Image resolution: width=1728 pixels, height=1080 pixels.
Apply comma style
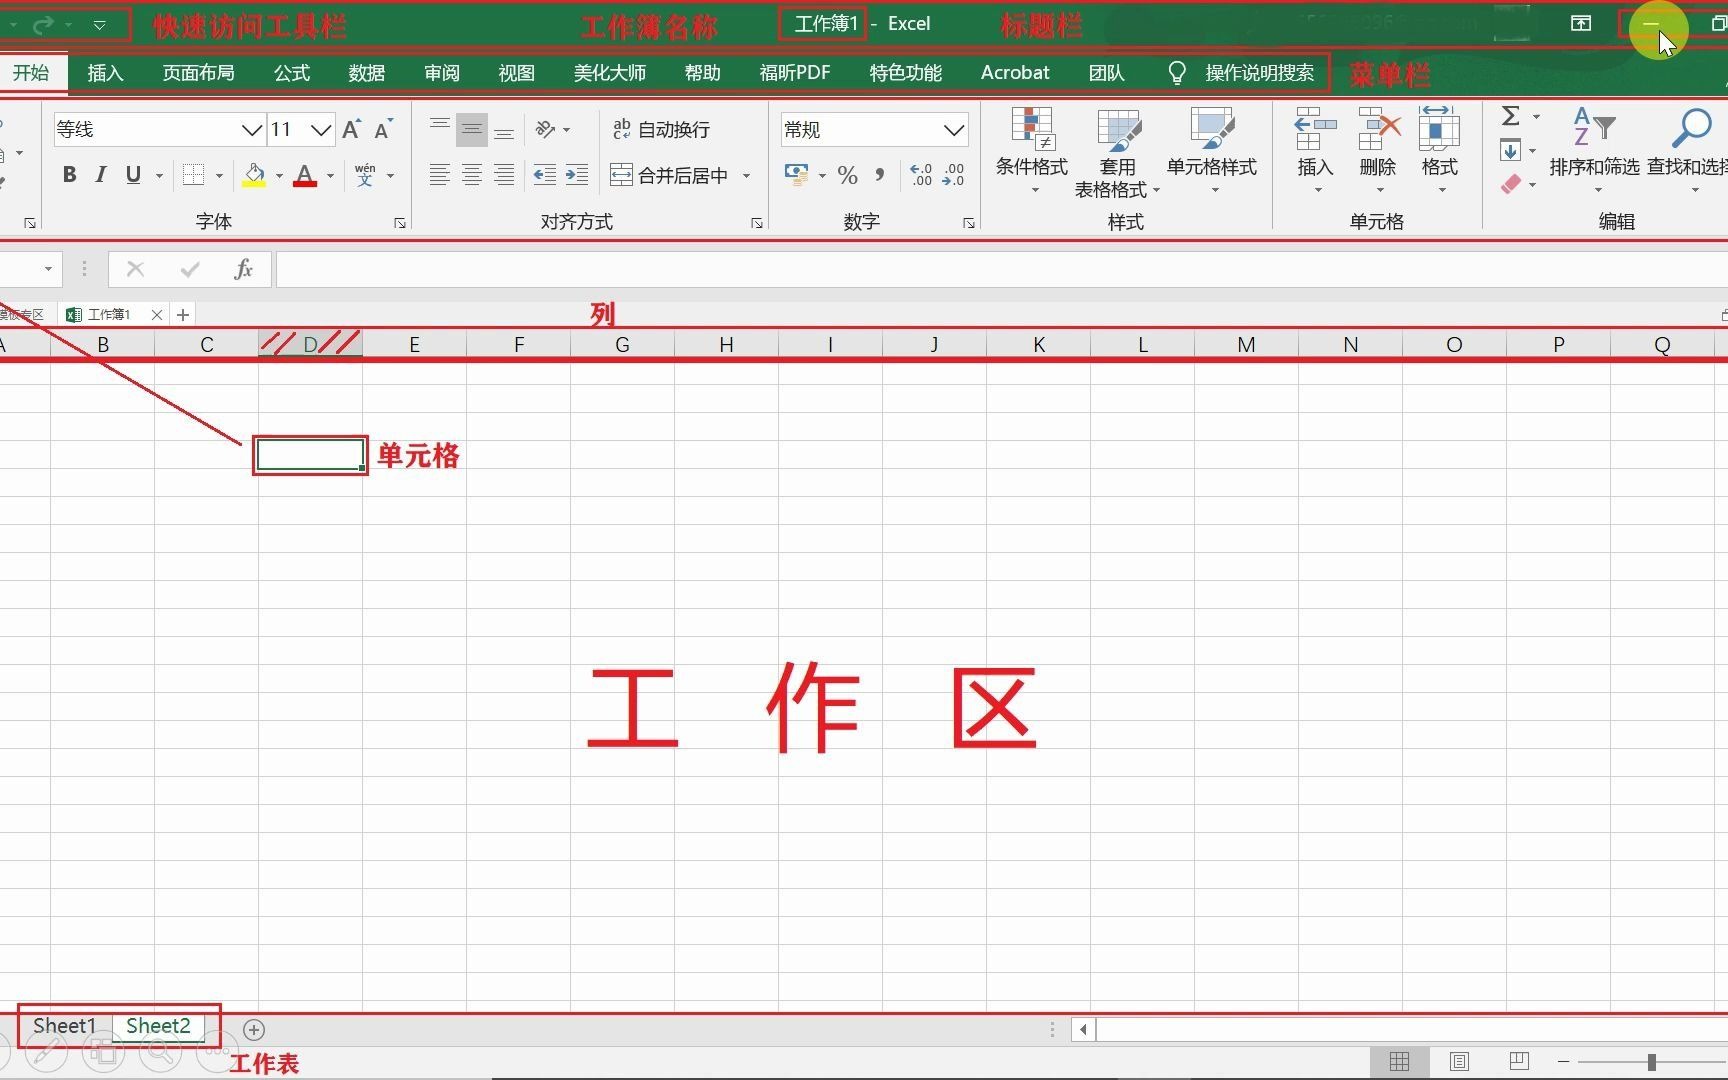click(x=880, y=175)
